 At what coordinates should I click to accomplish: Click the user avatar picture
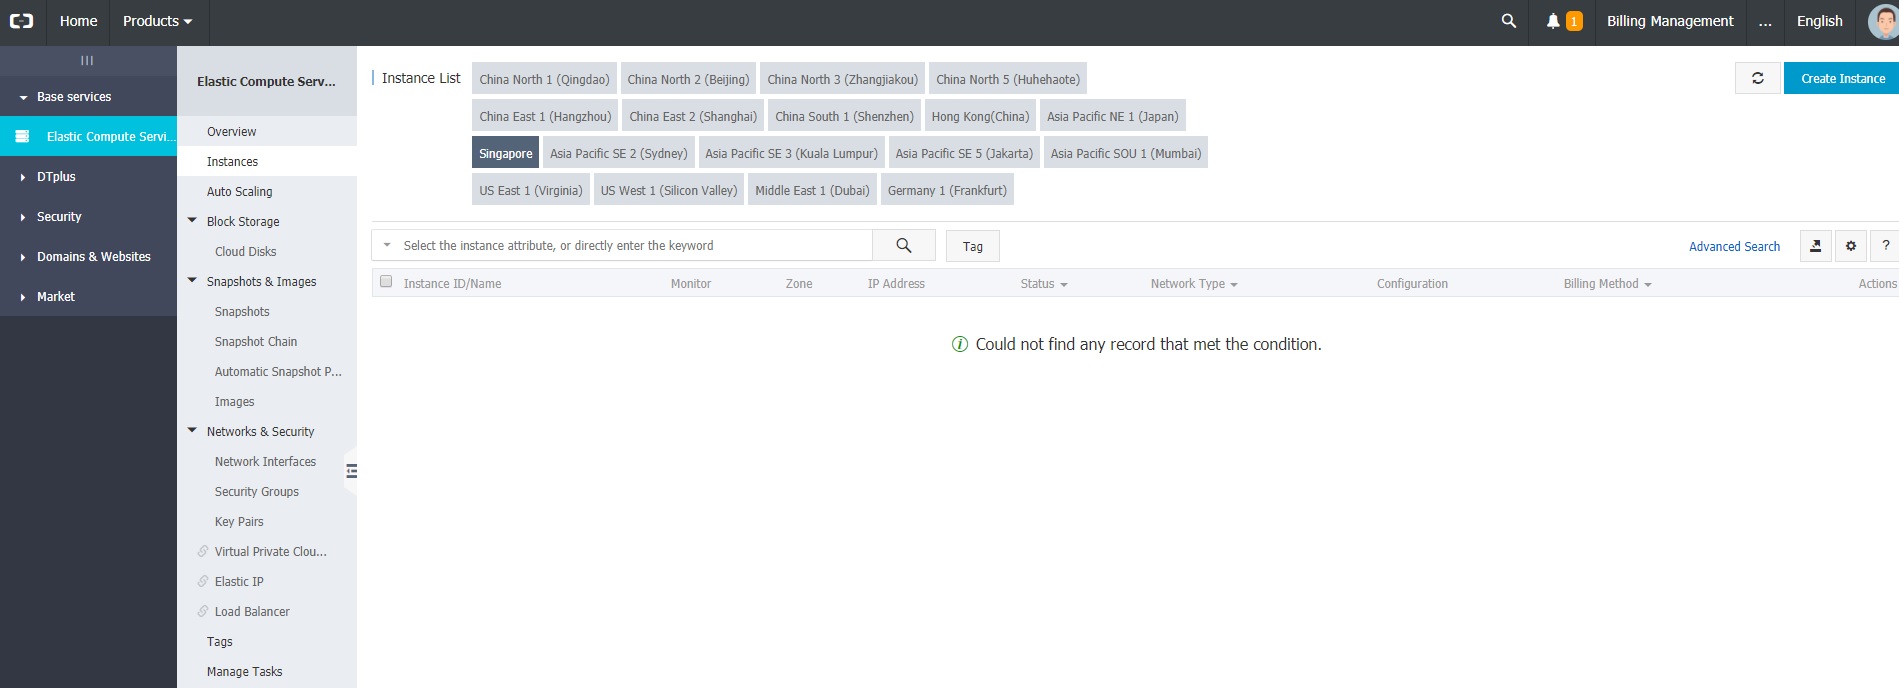[x=1884, y=21]
